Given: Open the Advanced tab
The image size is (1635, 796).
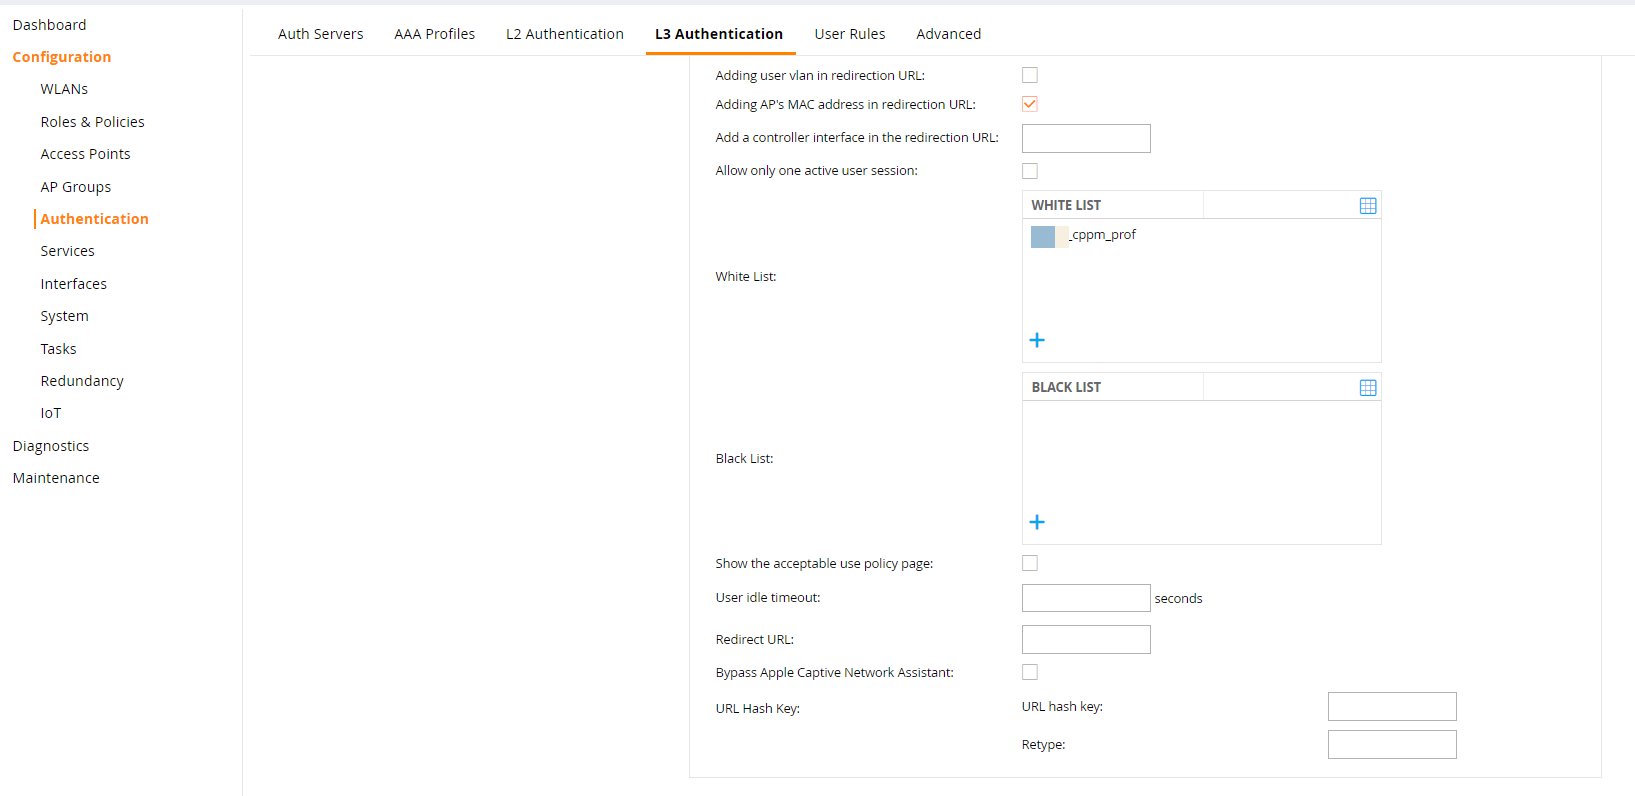Looking at the screenshot, I should [x=948, y=34].
